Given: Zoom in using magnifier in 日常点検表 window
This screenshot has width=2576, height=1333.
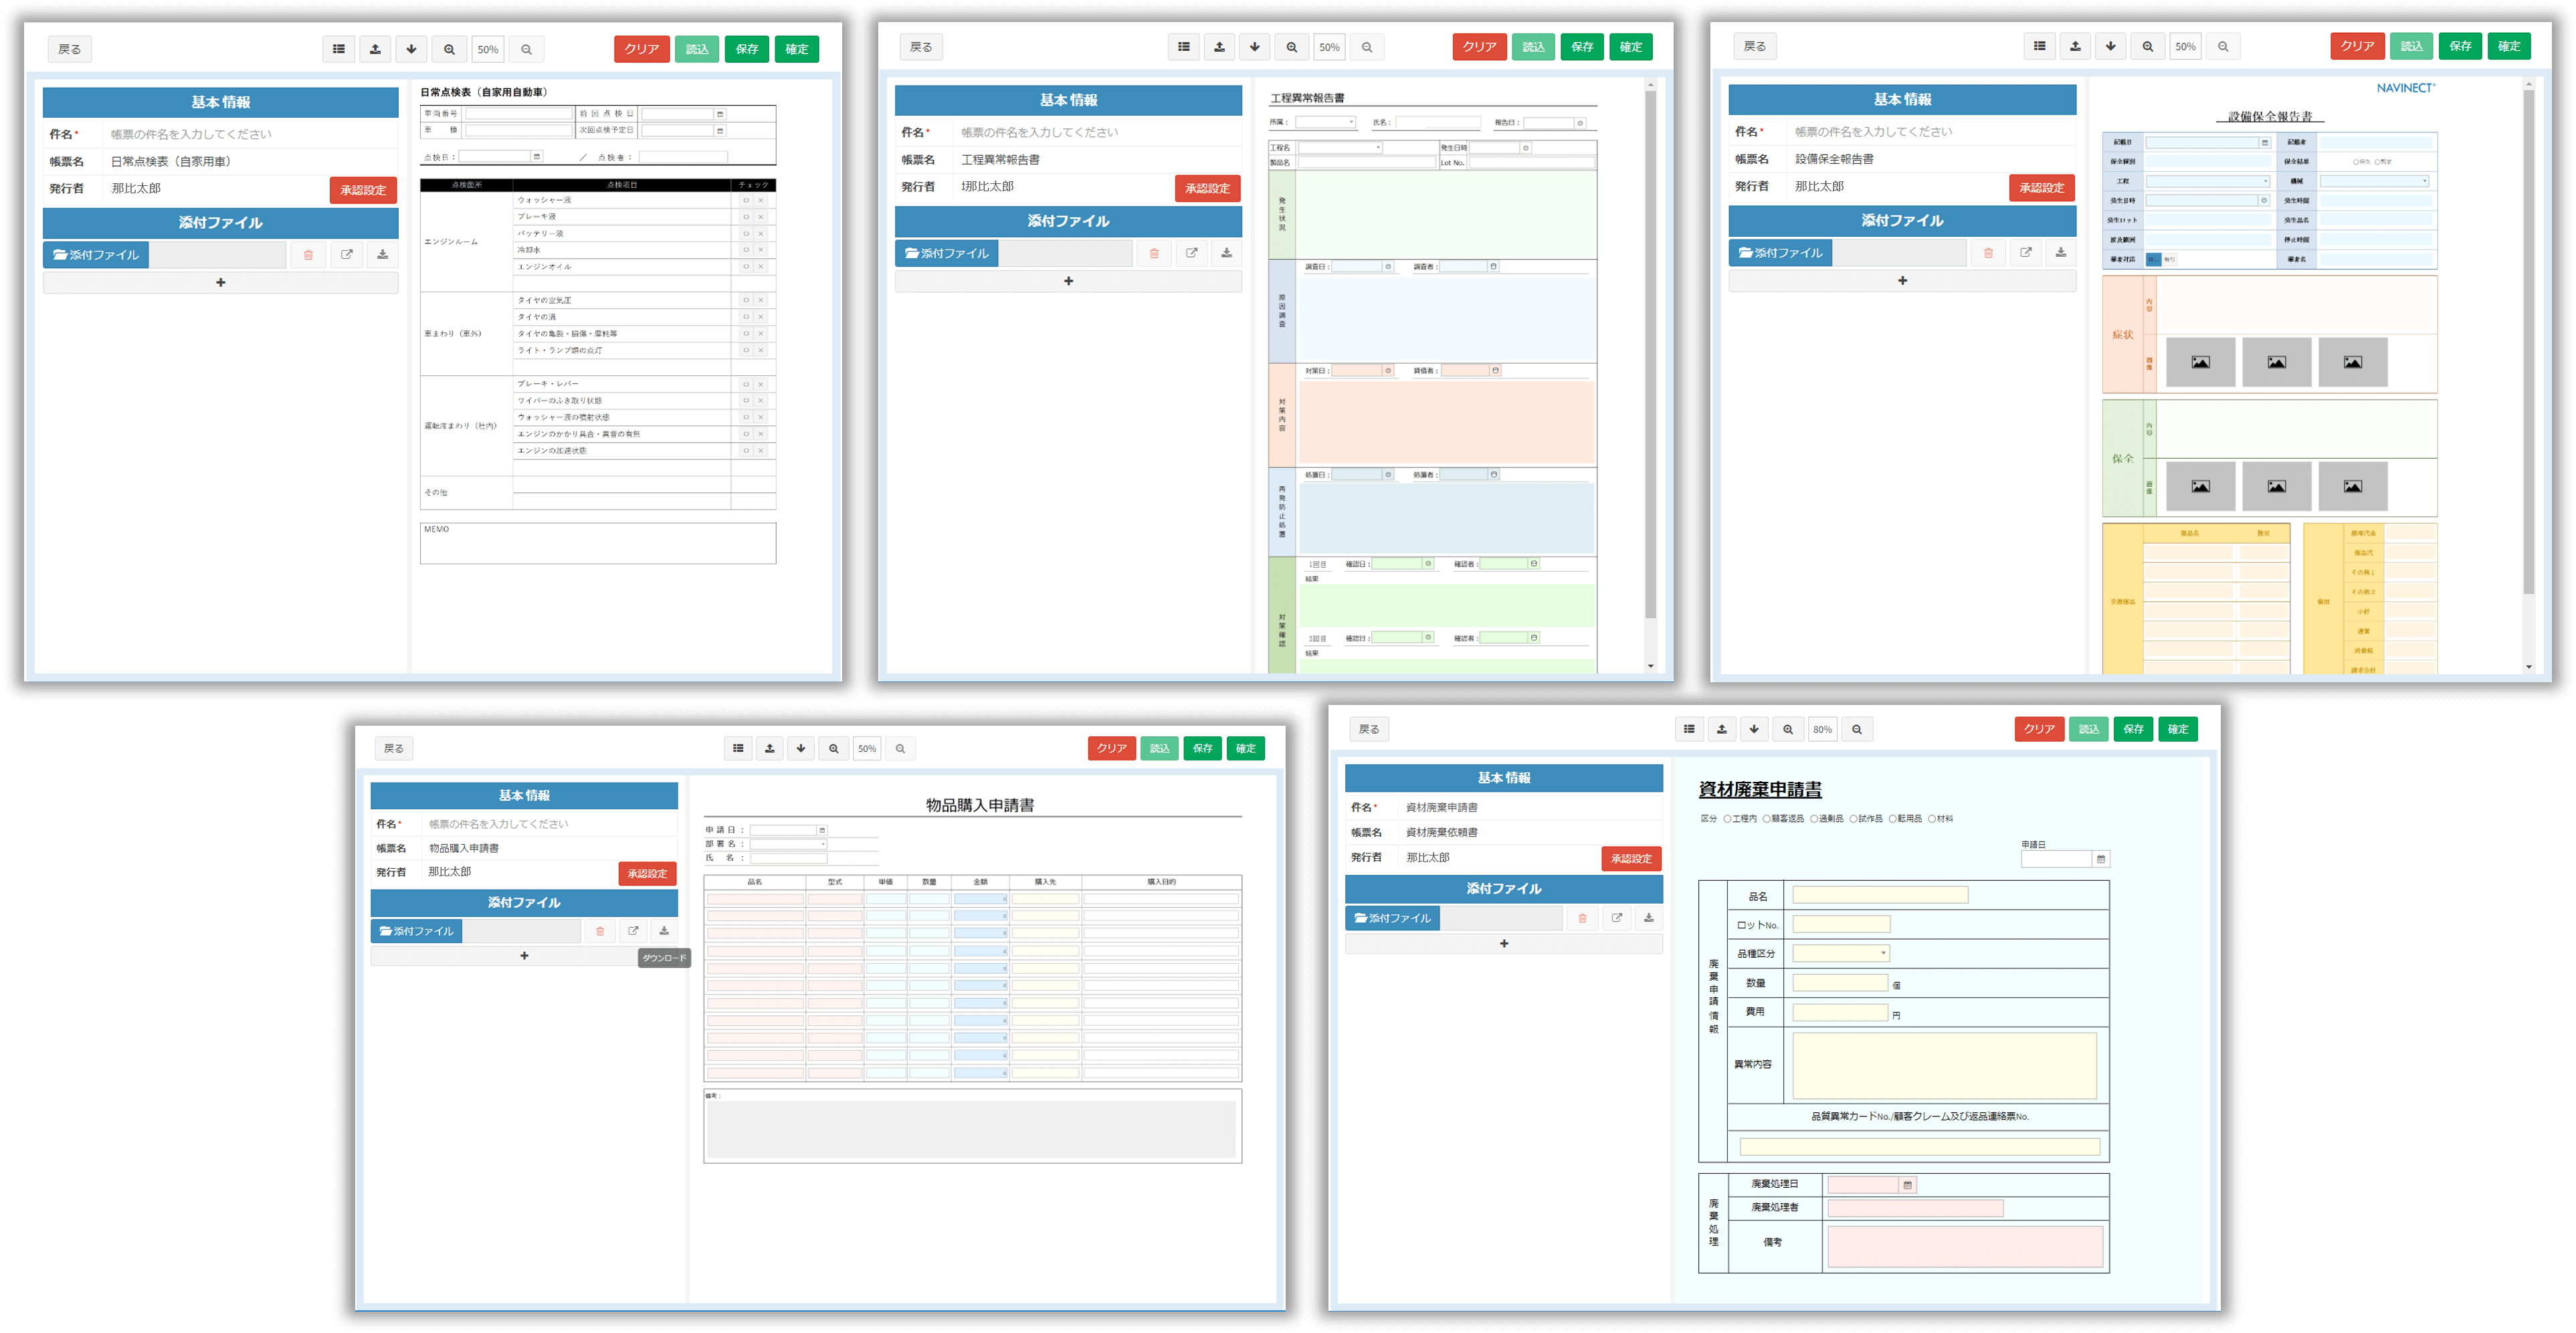Looking at the screenshot, I should (x=449, y=49).
